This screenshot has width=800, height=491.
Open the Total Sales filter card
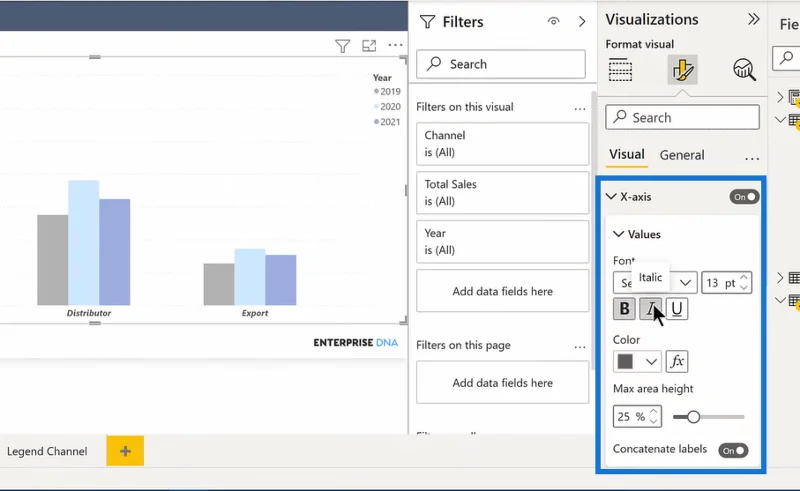coord(503,193)
